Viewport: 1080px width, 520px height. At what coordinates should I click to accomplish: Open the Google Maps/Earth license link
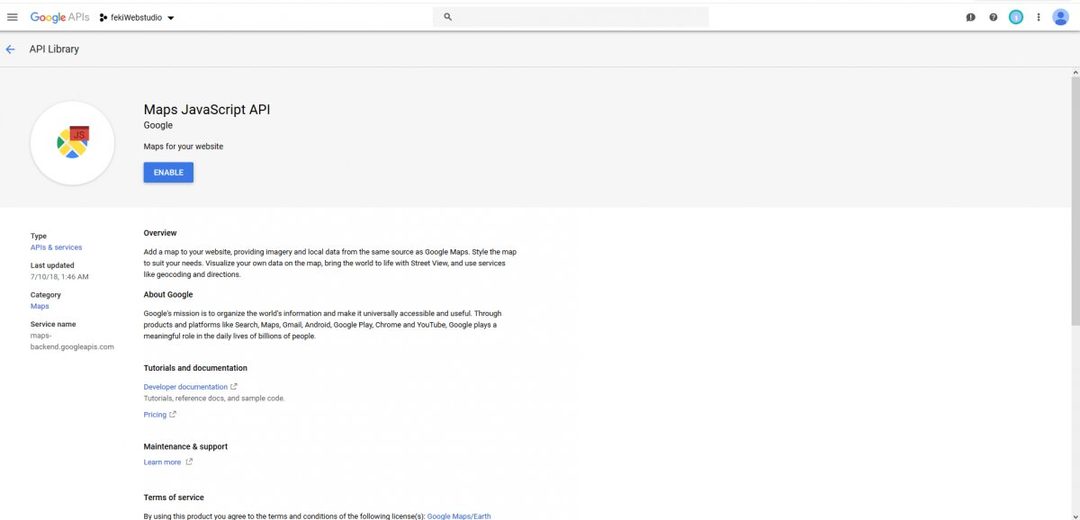[x=459, y=516]
